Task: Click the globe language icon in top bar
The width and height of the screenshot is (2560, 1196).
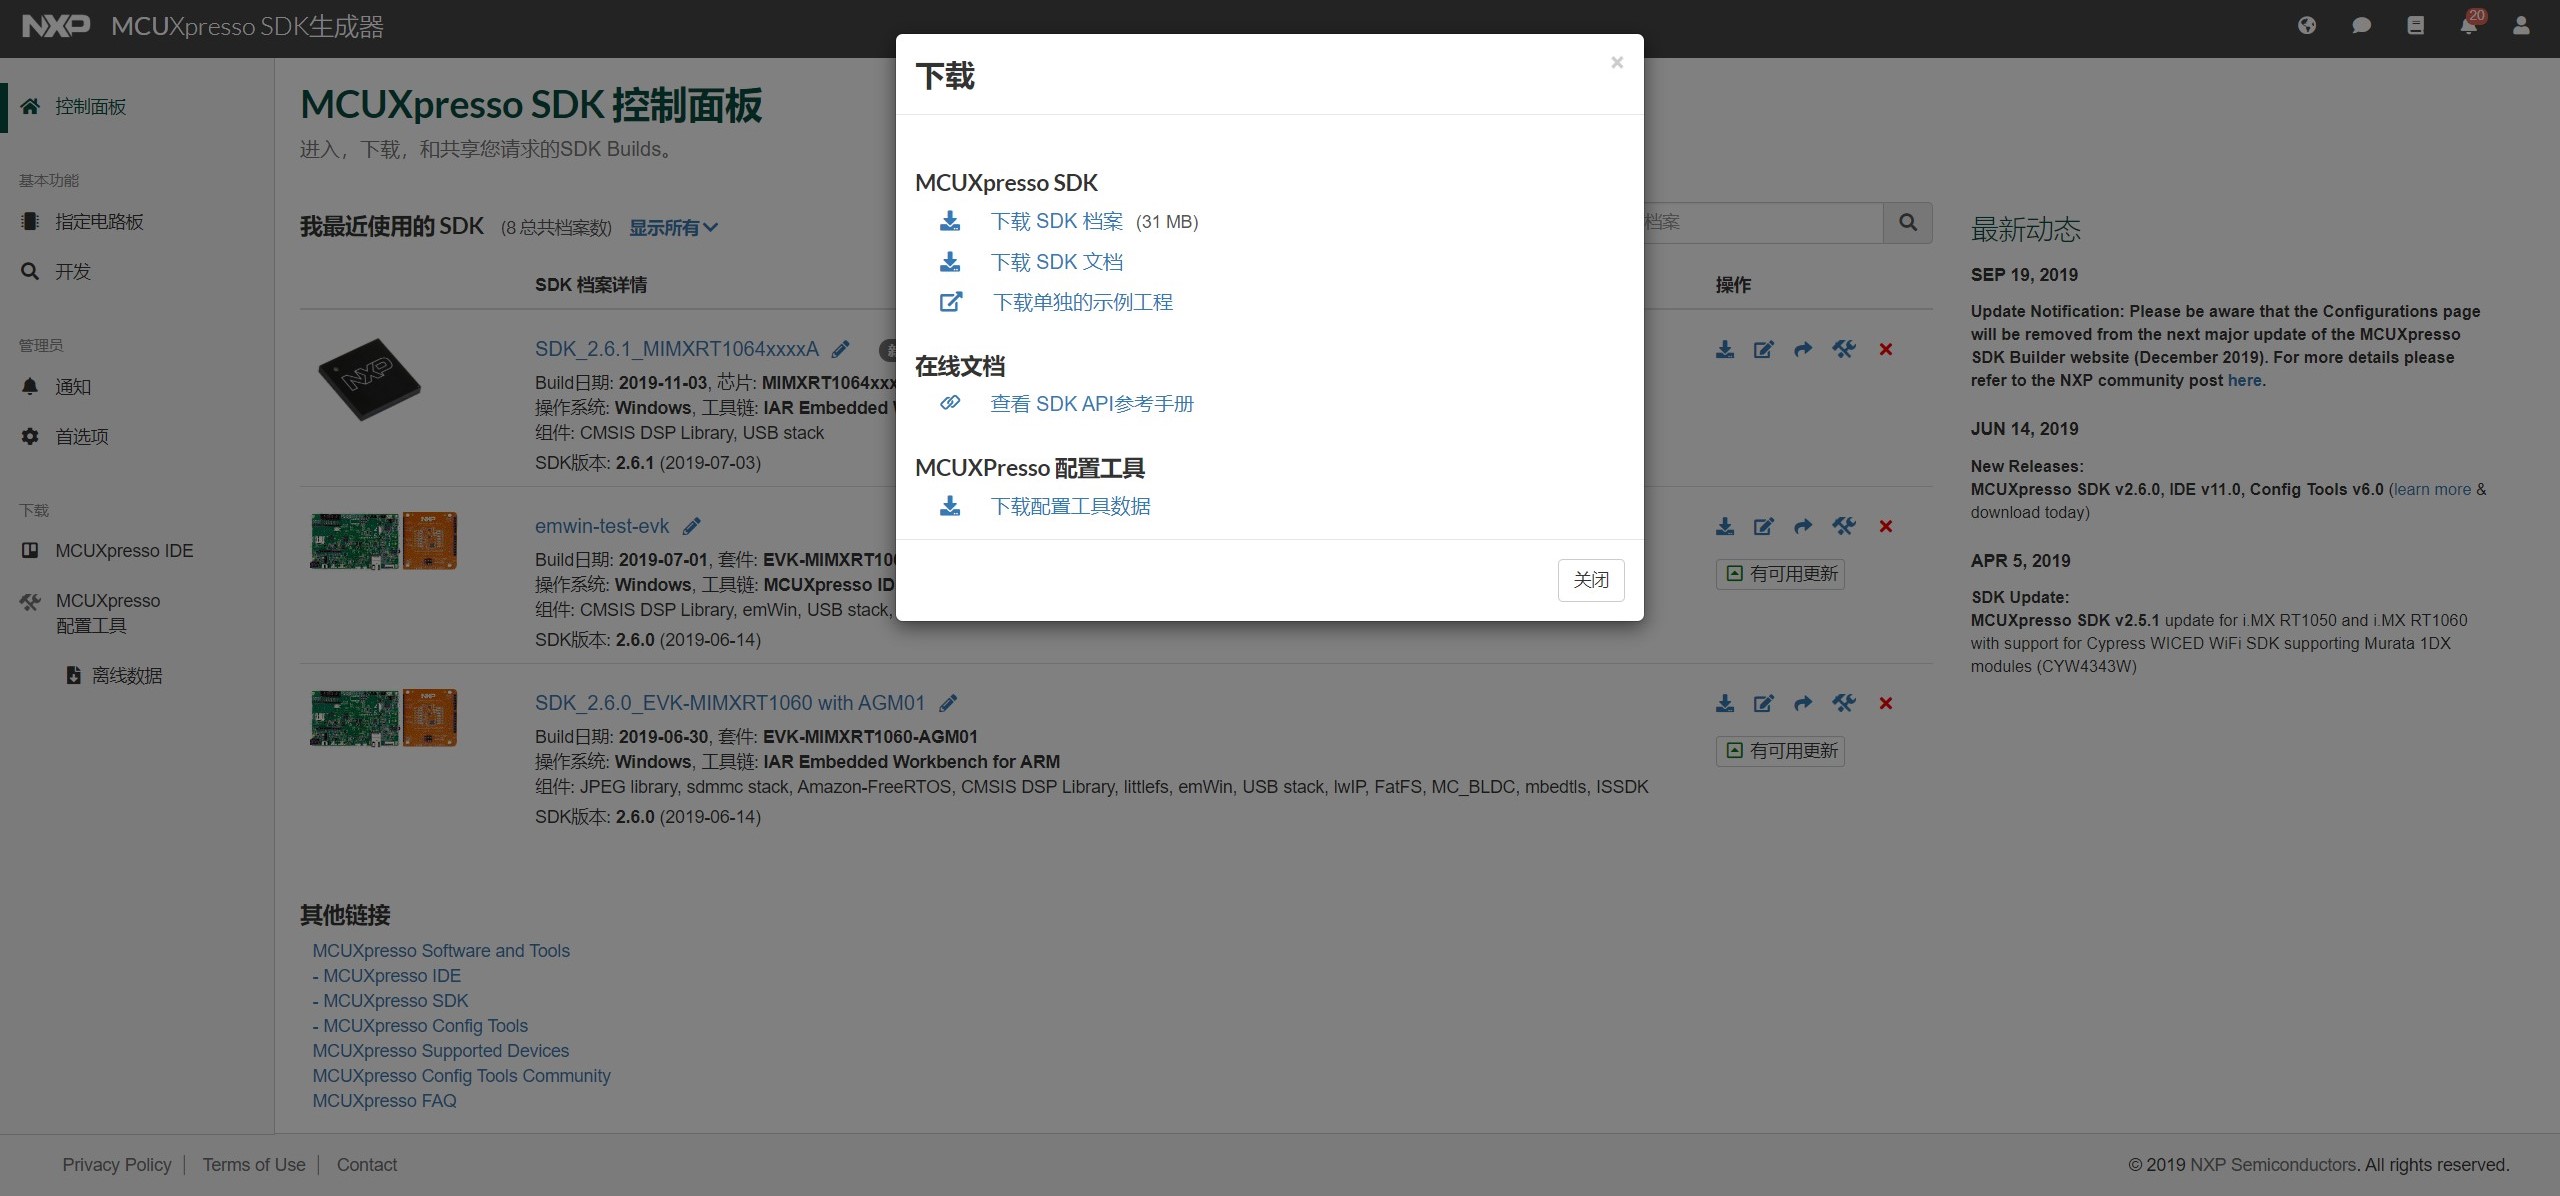Action: pos(2307,25)
